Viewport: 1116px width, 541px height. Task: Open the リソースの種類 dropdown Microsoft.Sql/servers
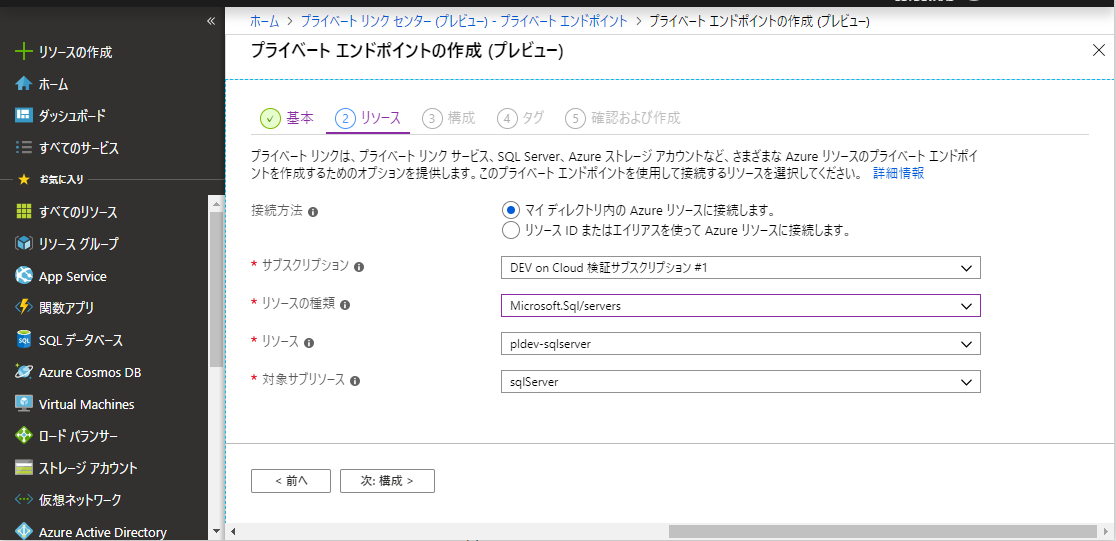click(x=741, y=305)
